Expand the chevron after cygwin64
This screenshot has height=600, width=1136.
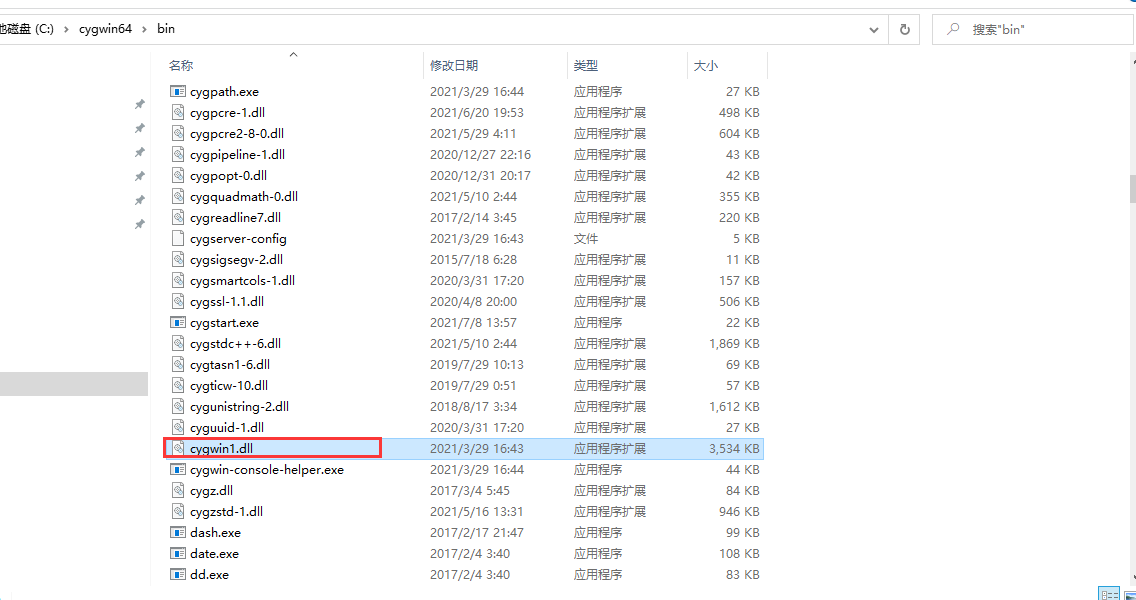click(x=145, y=30)
